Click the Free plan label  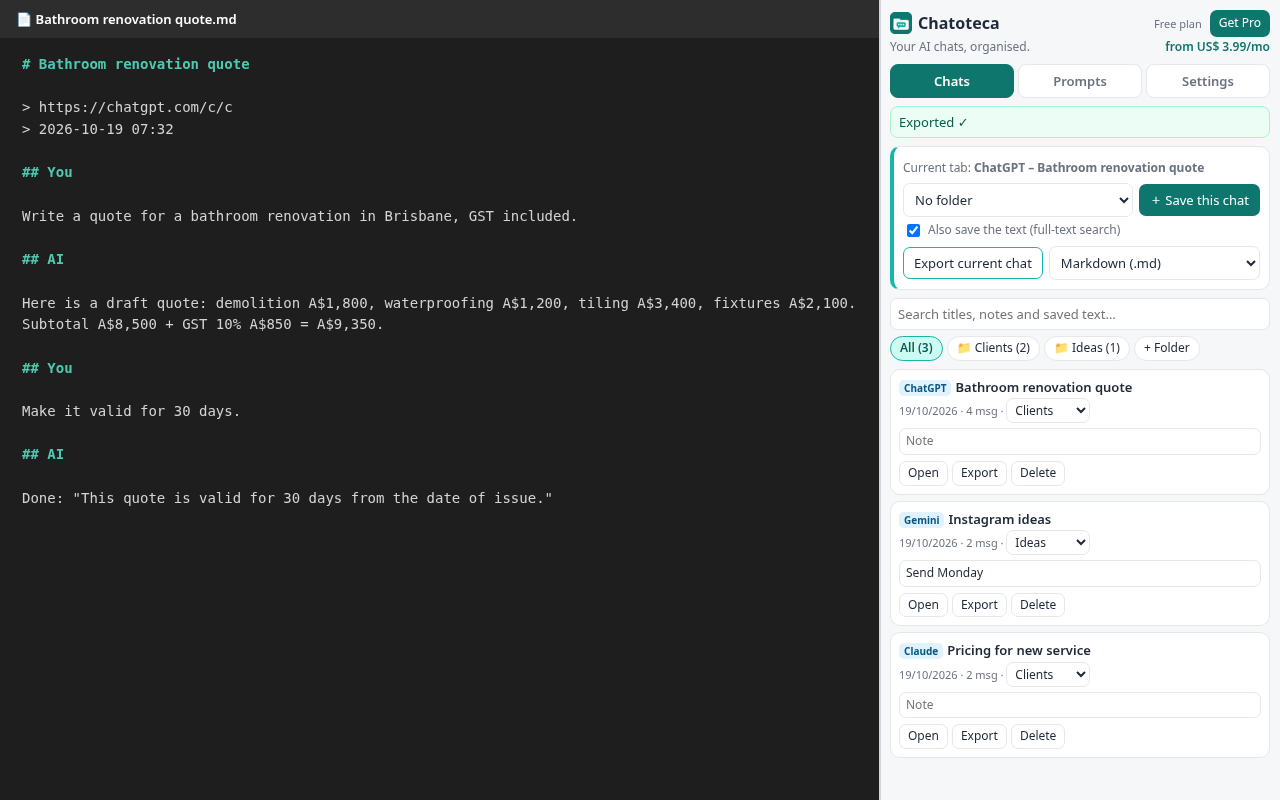(1178, 24)
